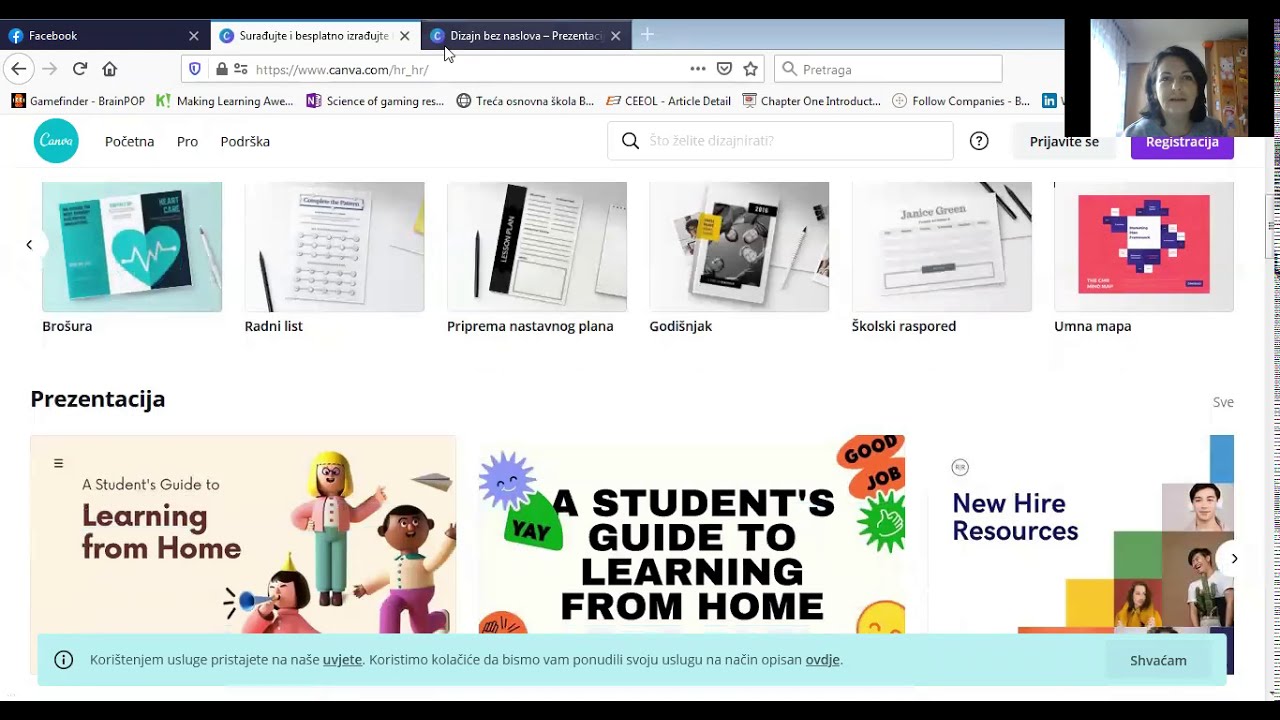Open the ovdje cookie link
1280x720 pixels.
[822, 660]
